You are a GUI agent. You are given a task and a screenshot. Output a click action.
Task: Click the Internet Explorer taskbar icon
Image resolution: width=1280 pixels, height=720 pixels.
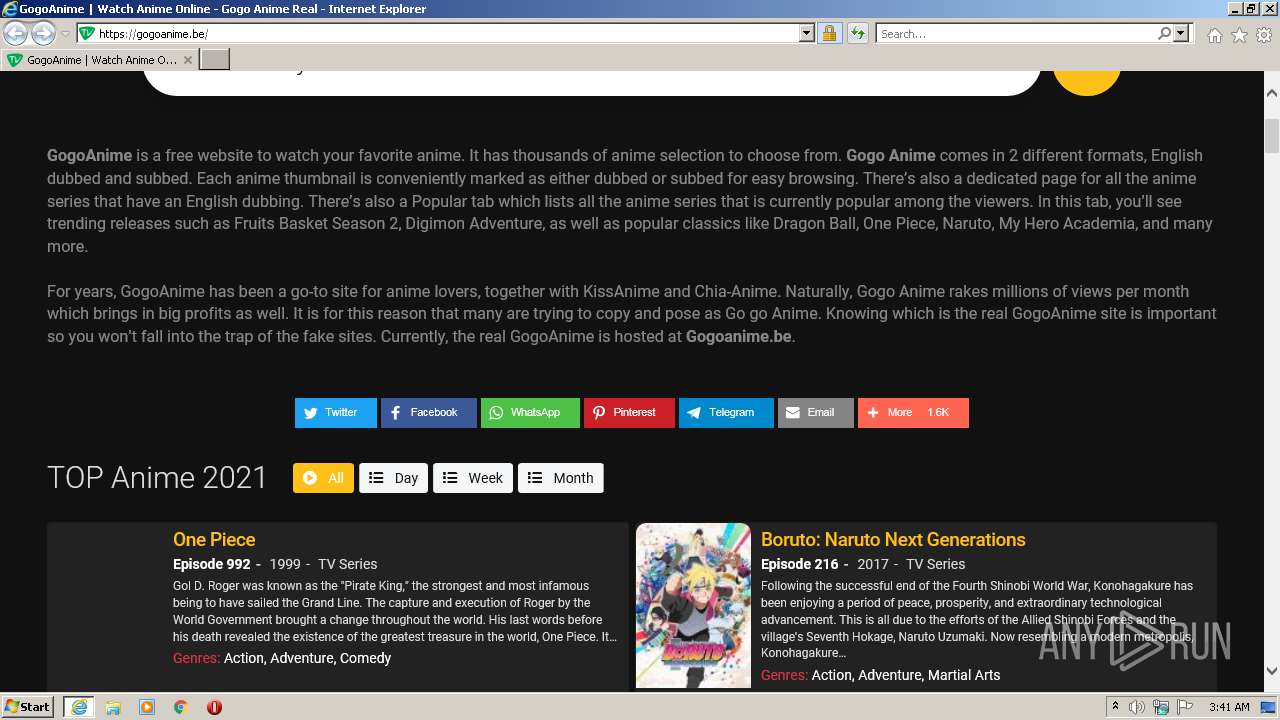point(79,707)
